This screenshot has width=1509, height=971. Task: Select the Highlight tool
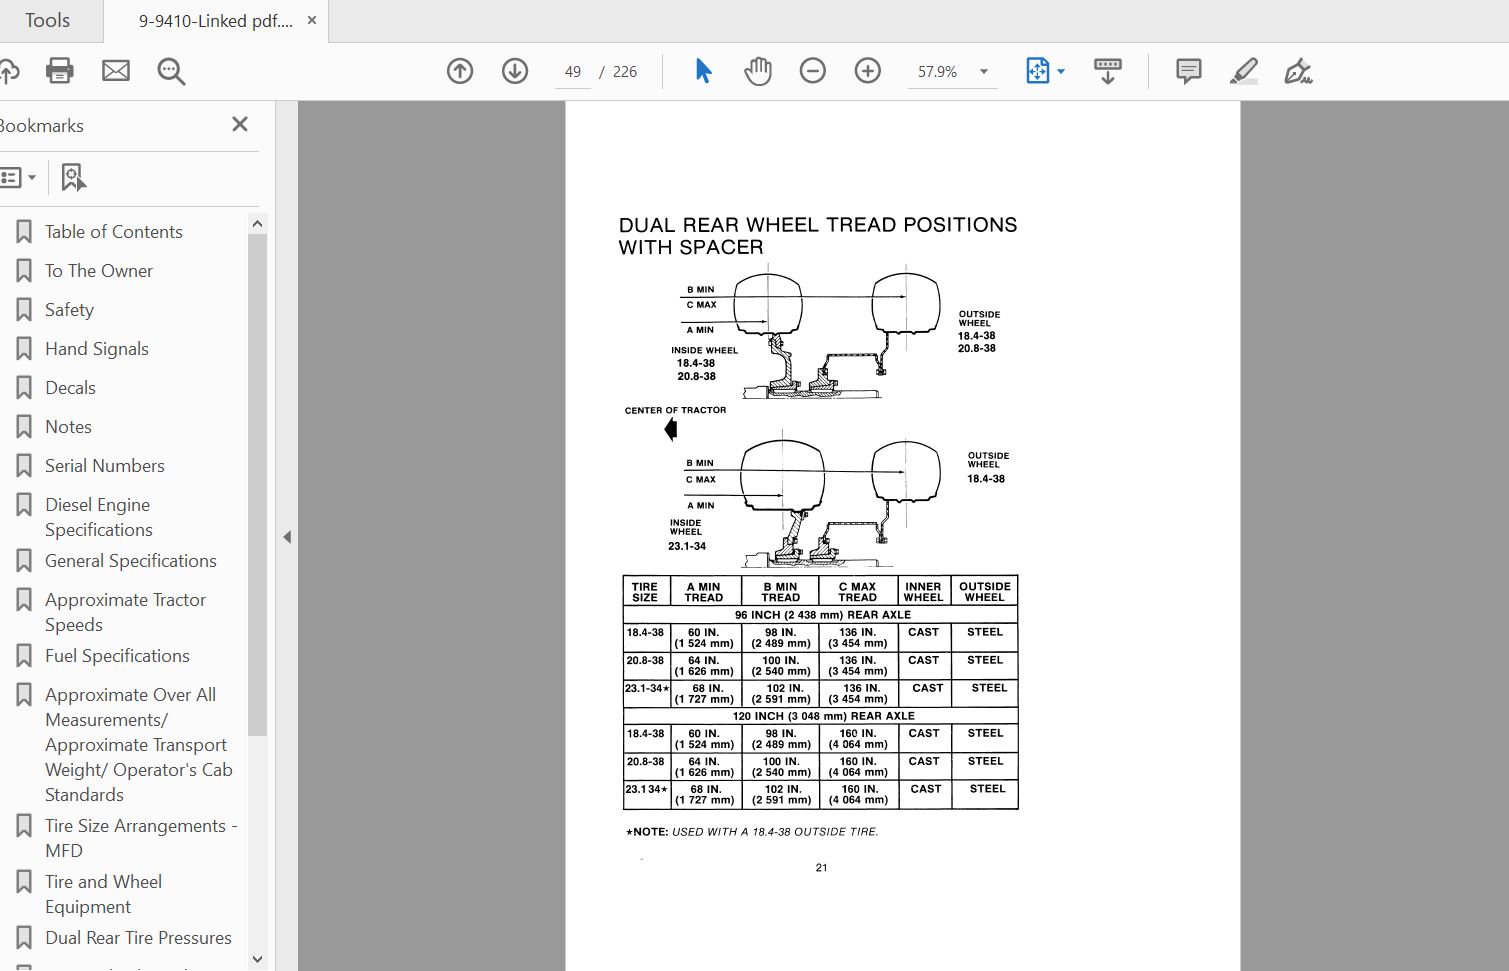coord(1243,71)
